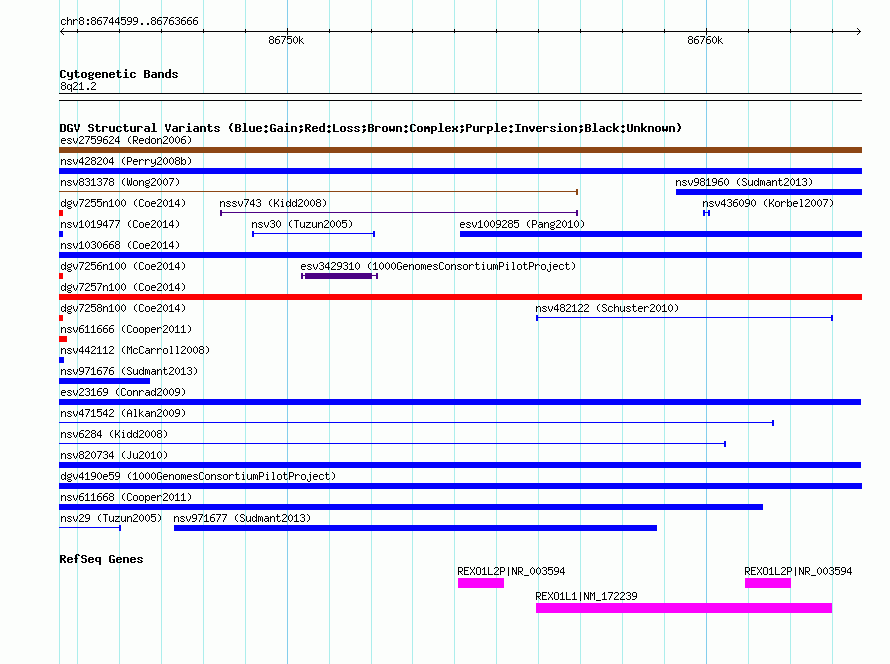
Task: Click the chr8:86744599..86763666 coordinate text
Action: point(129,21)
